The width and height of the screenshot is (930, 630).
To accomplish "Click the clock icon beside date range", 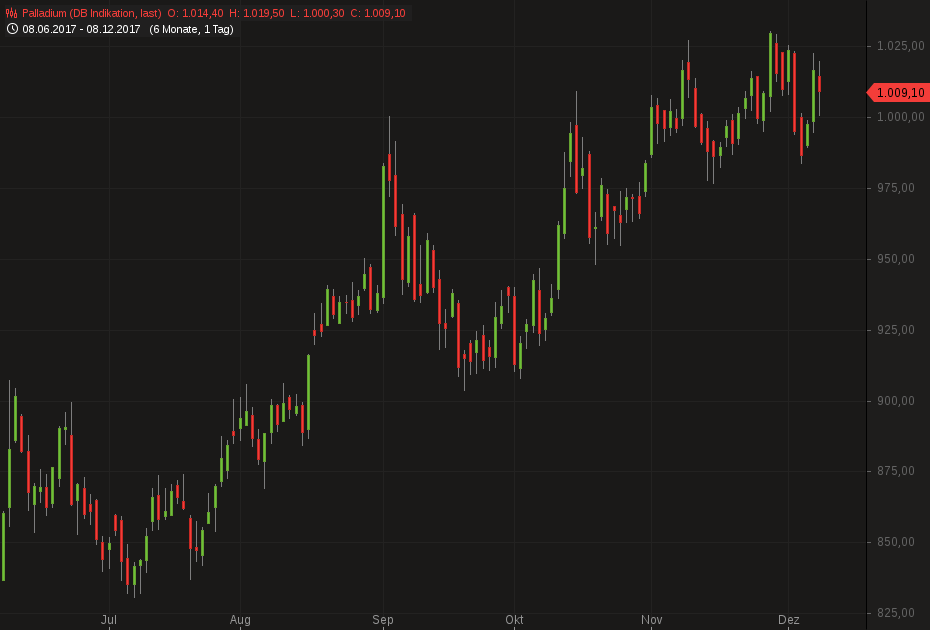I will (x=12, y=29).
